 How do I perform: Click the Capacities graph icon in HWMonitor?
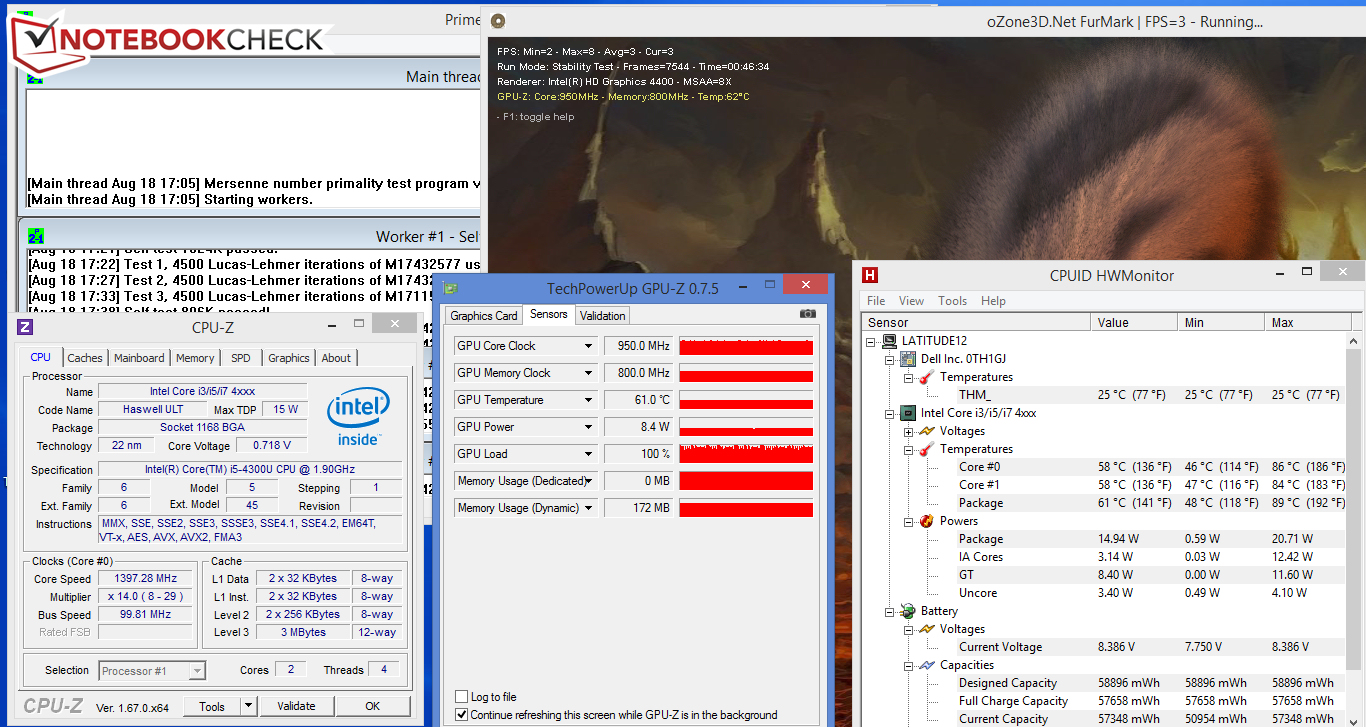[x=926, y=665]
